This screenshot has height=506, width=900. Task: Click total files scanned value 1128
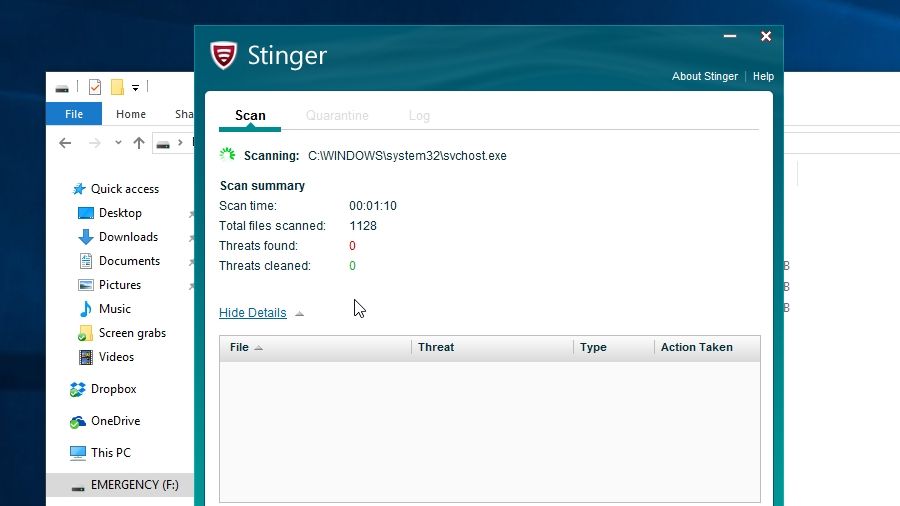363,225
